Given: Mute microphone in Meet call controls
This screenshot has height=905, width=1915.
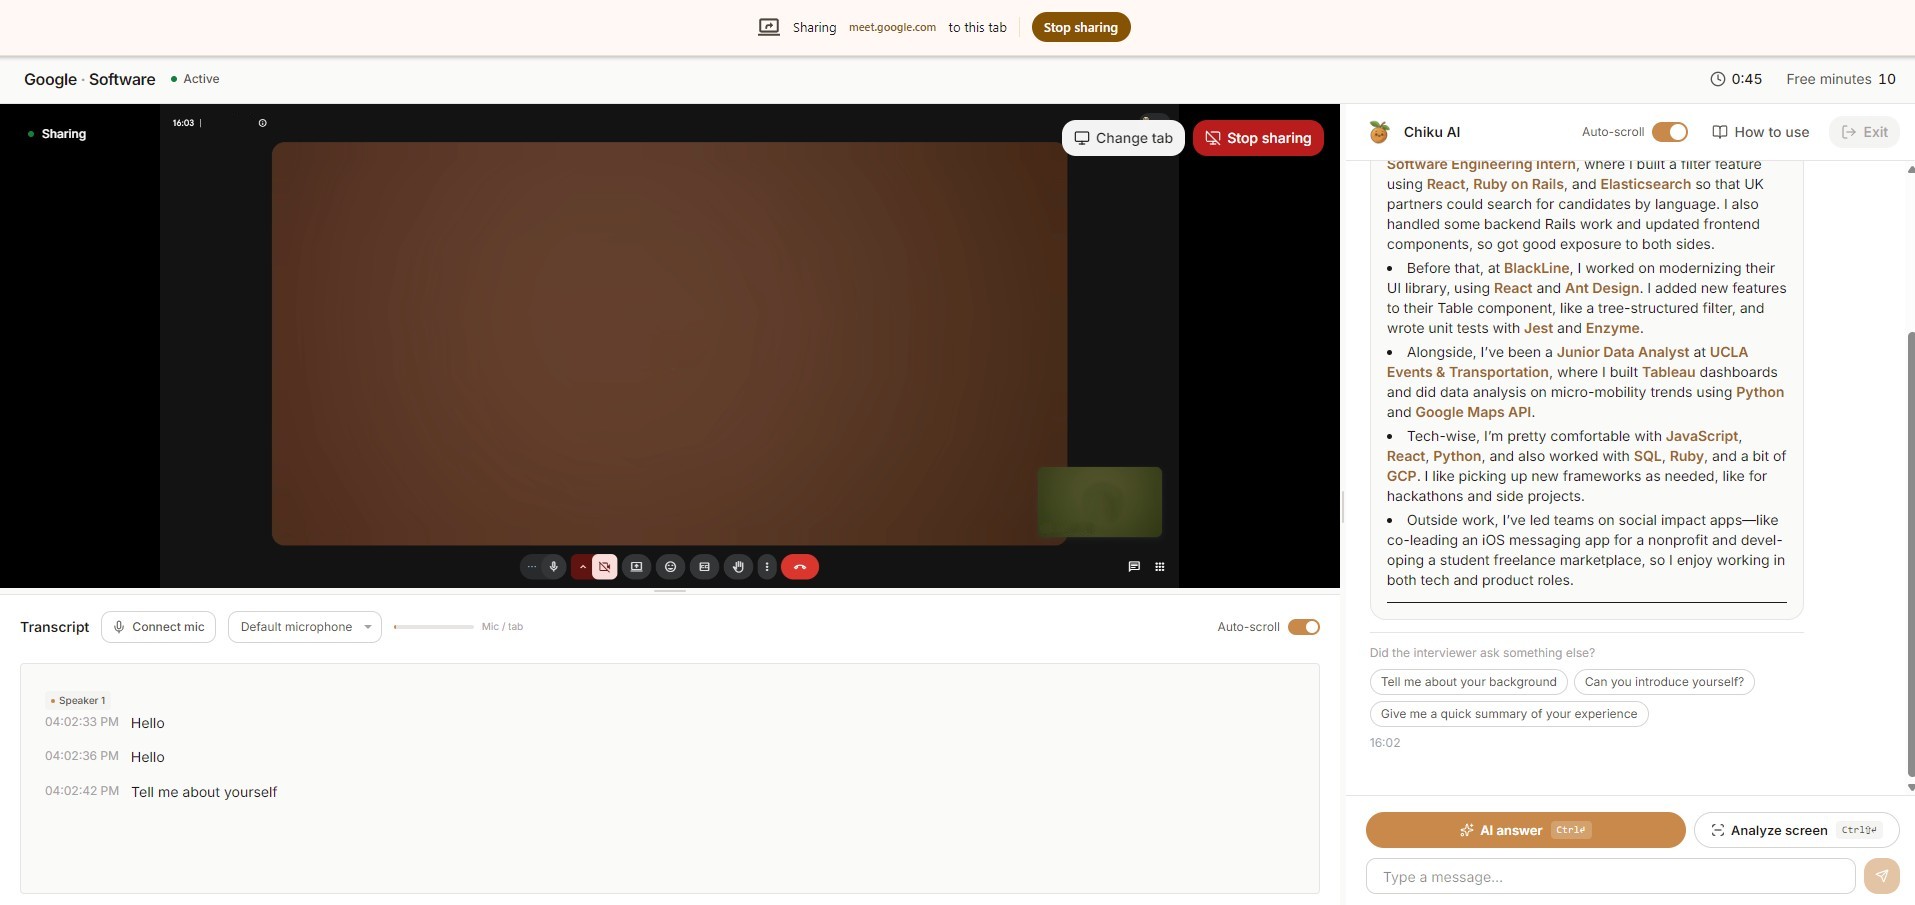Looking at the screenshot, I should point(553,567).
